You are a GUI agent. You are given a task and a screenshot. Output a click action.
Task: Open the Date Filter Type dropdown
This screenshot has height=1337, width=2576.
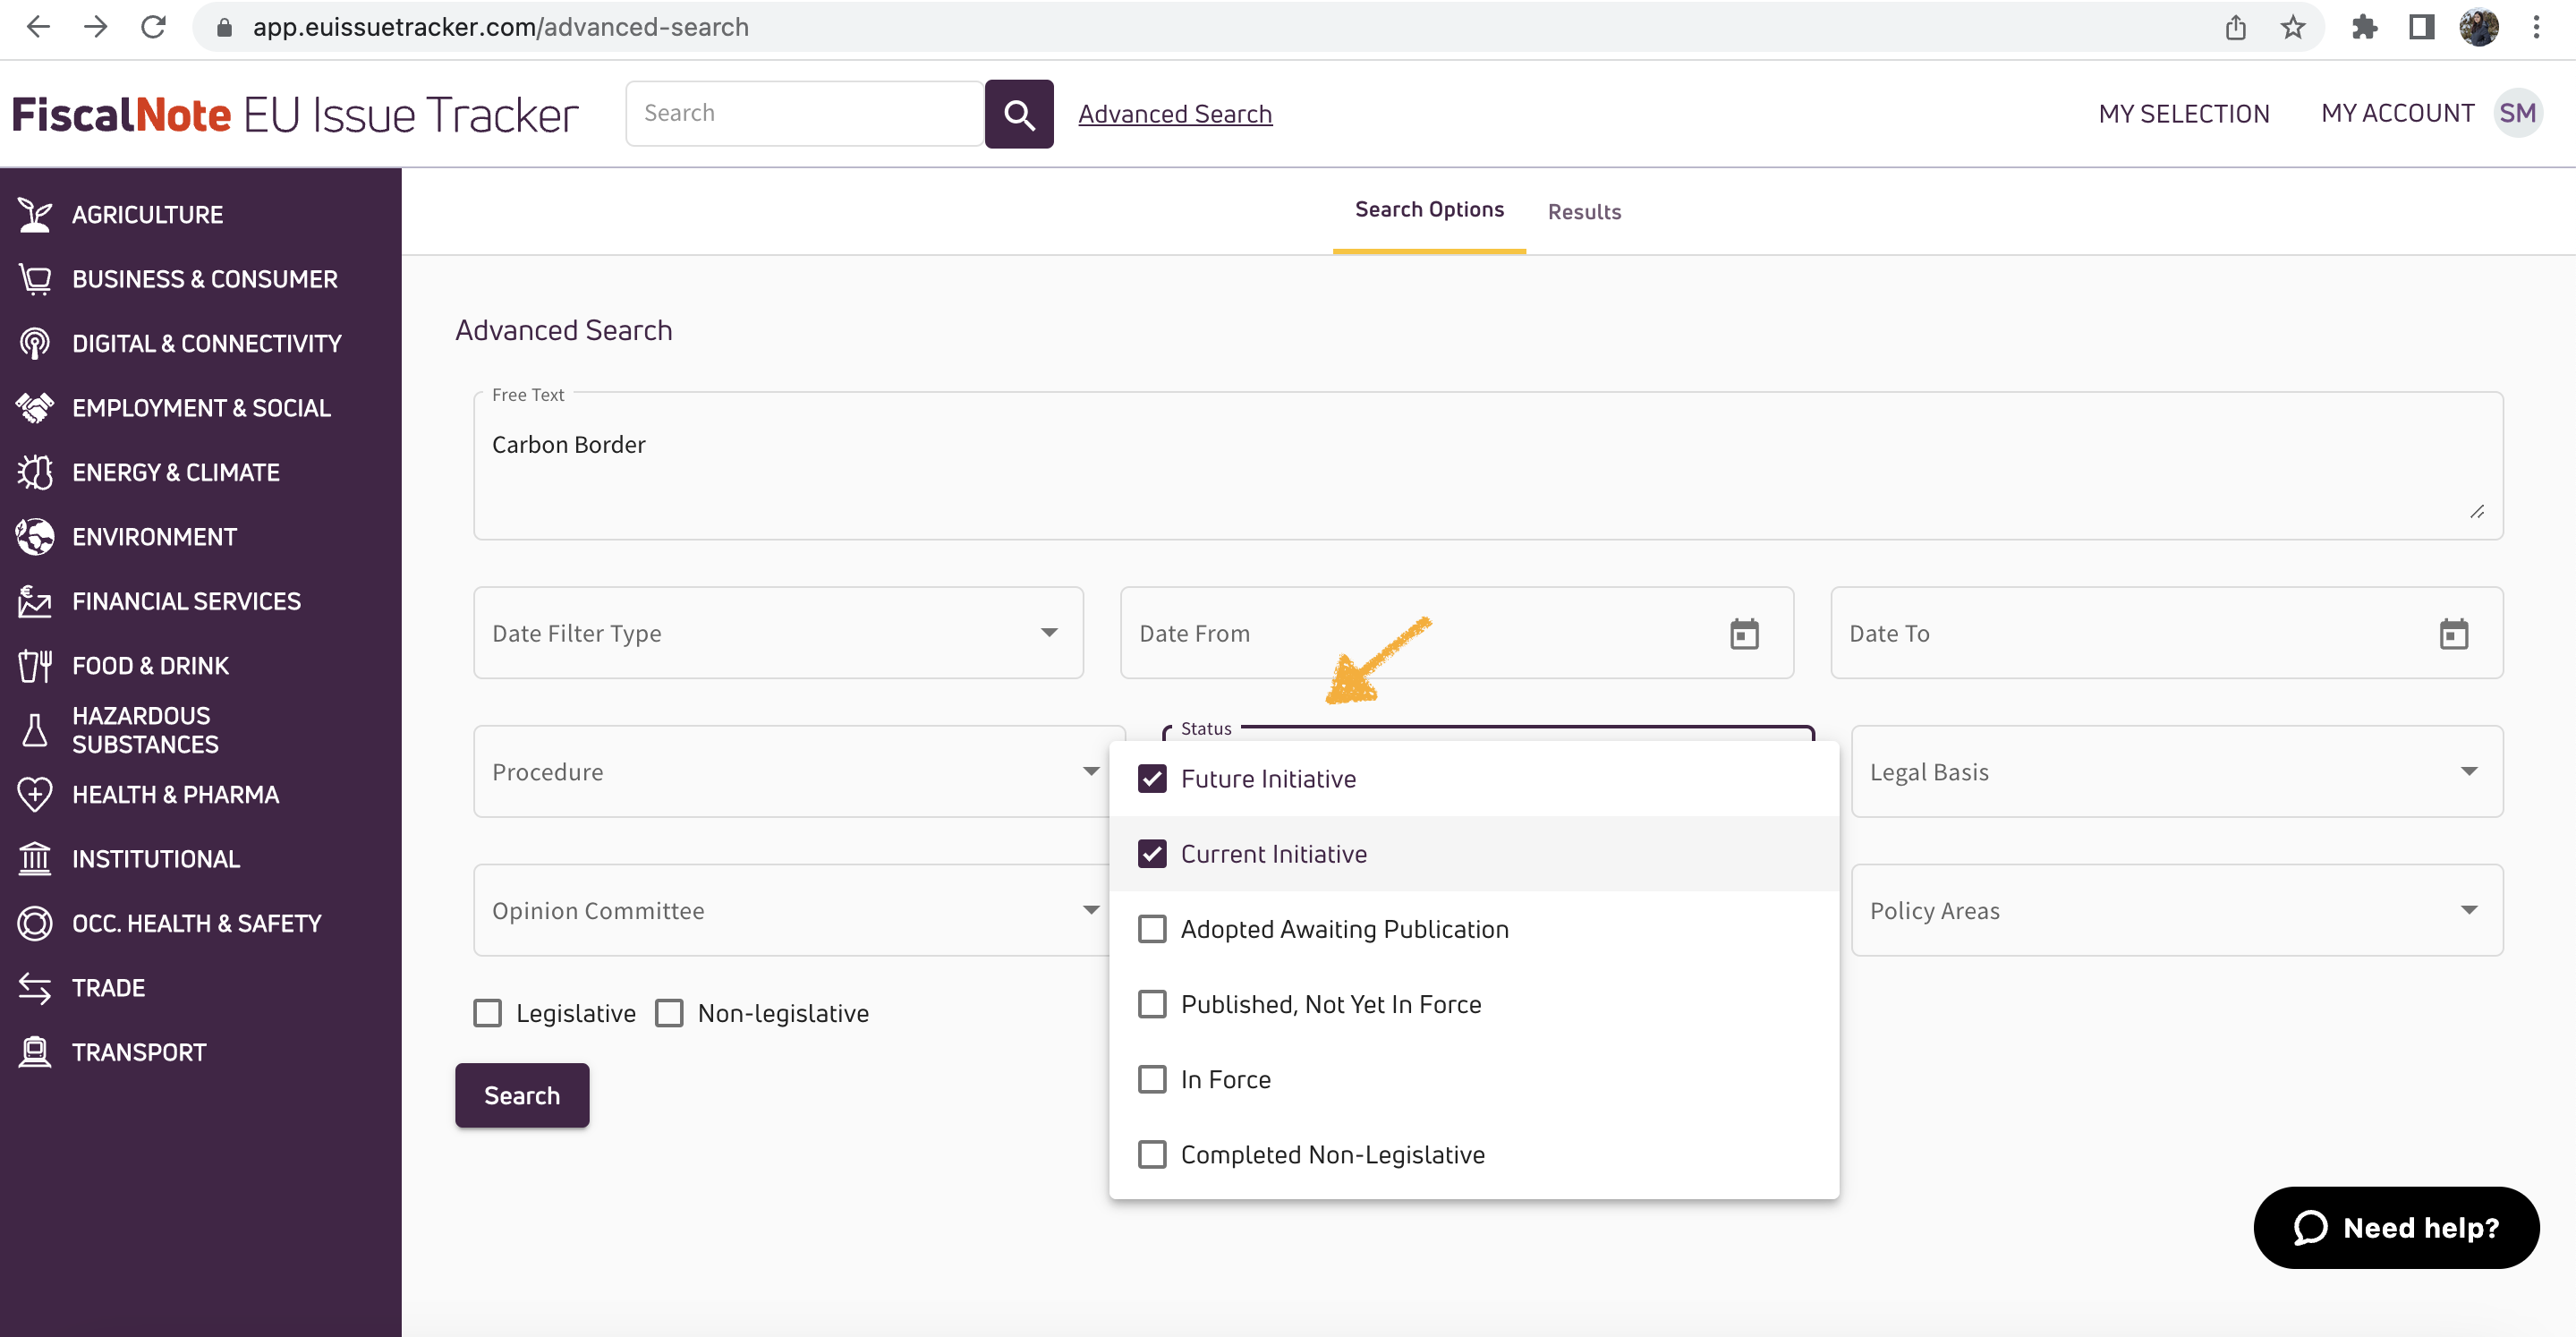point(778,633)
